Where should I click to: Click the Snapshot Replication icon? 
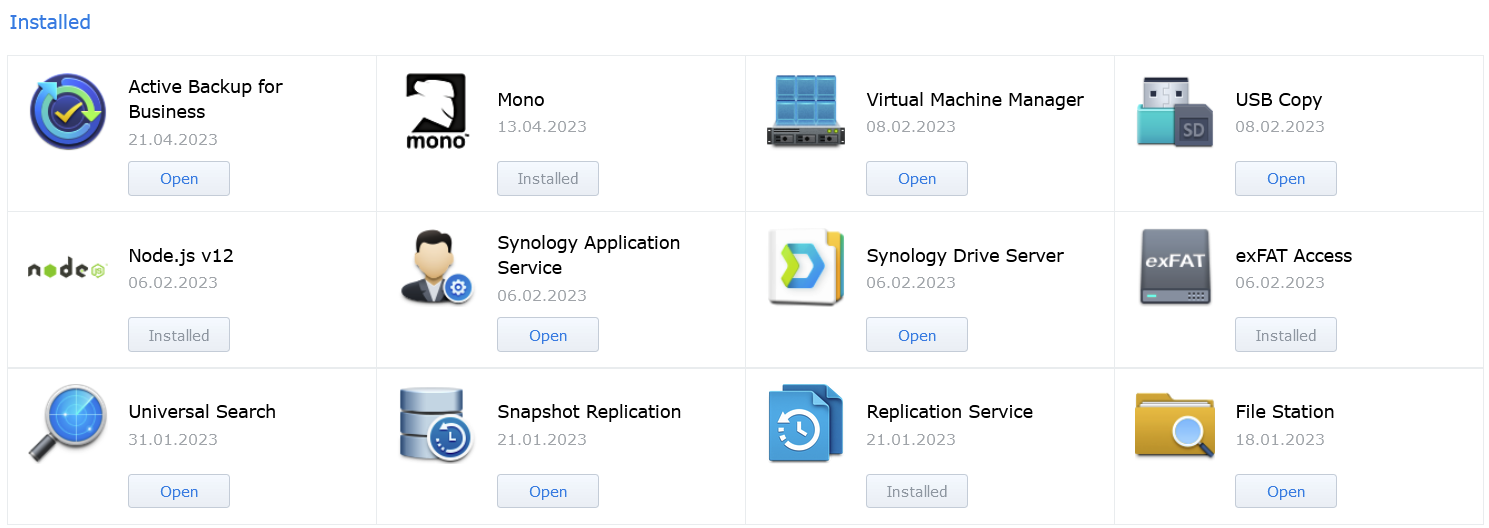coord(436,424)
